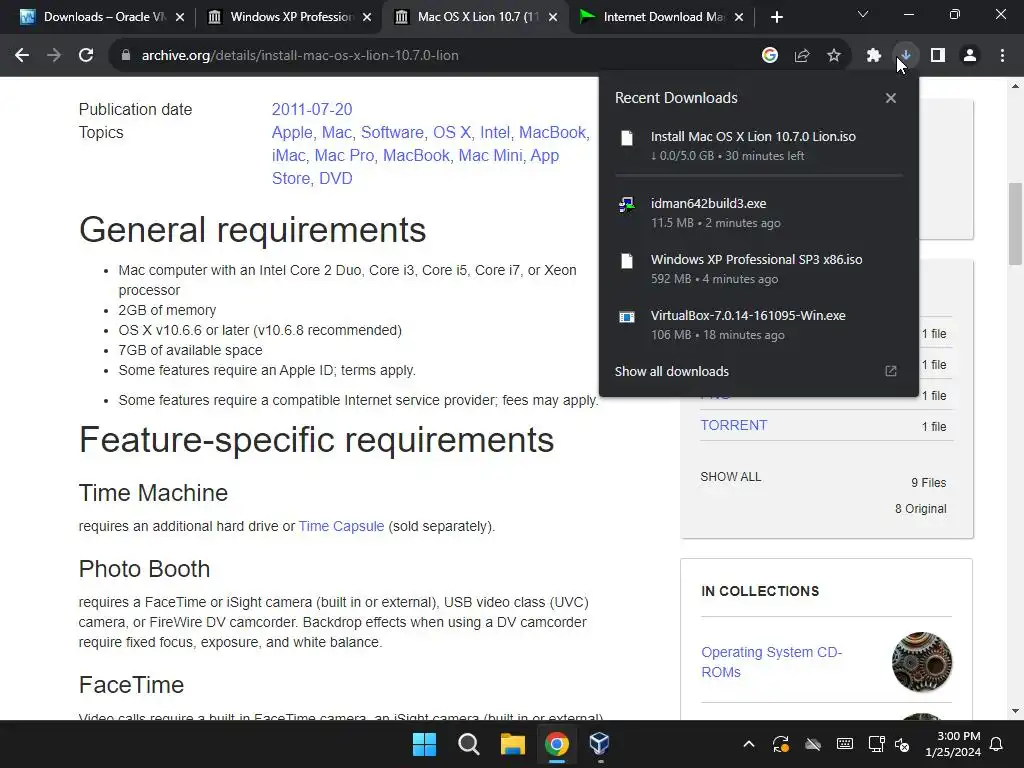Click the Operating System CD-ROMs gears thumbnail

pyautogui.click(x=921, y=662)
